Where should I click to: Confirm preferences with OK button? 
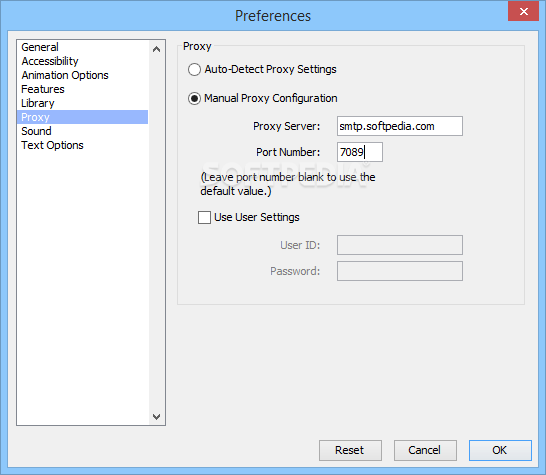pyautogui.click(x=500, y=450)
